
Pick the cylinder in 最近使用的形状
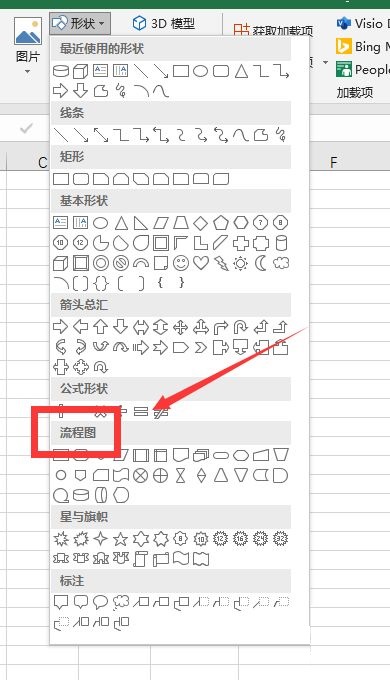pos(61,71)
